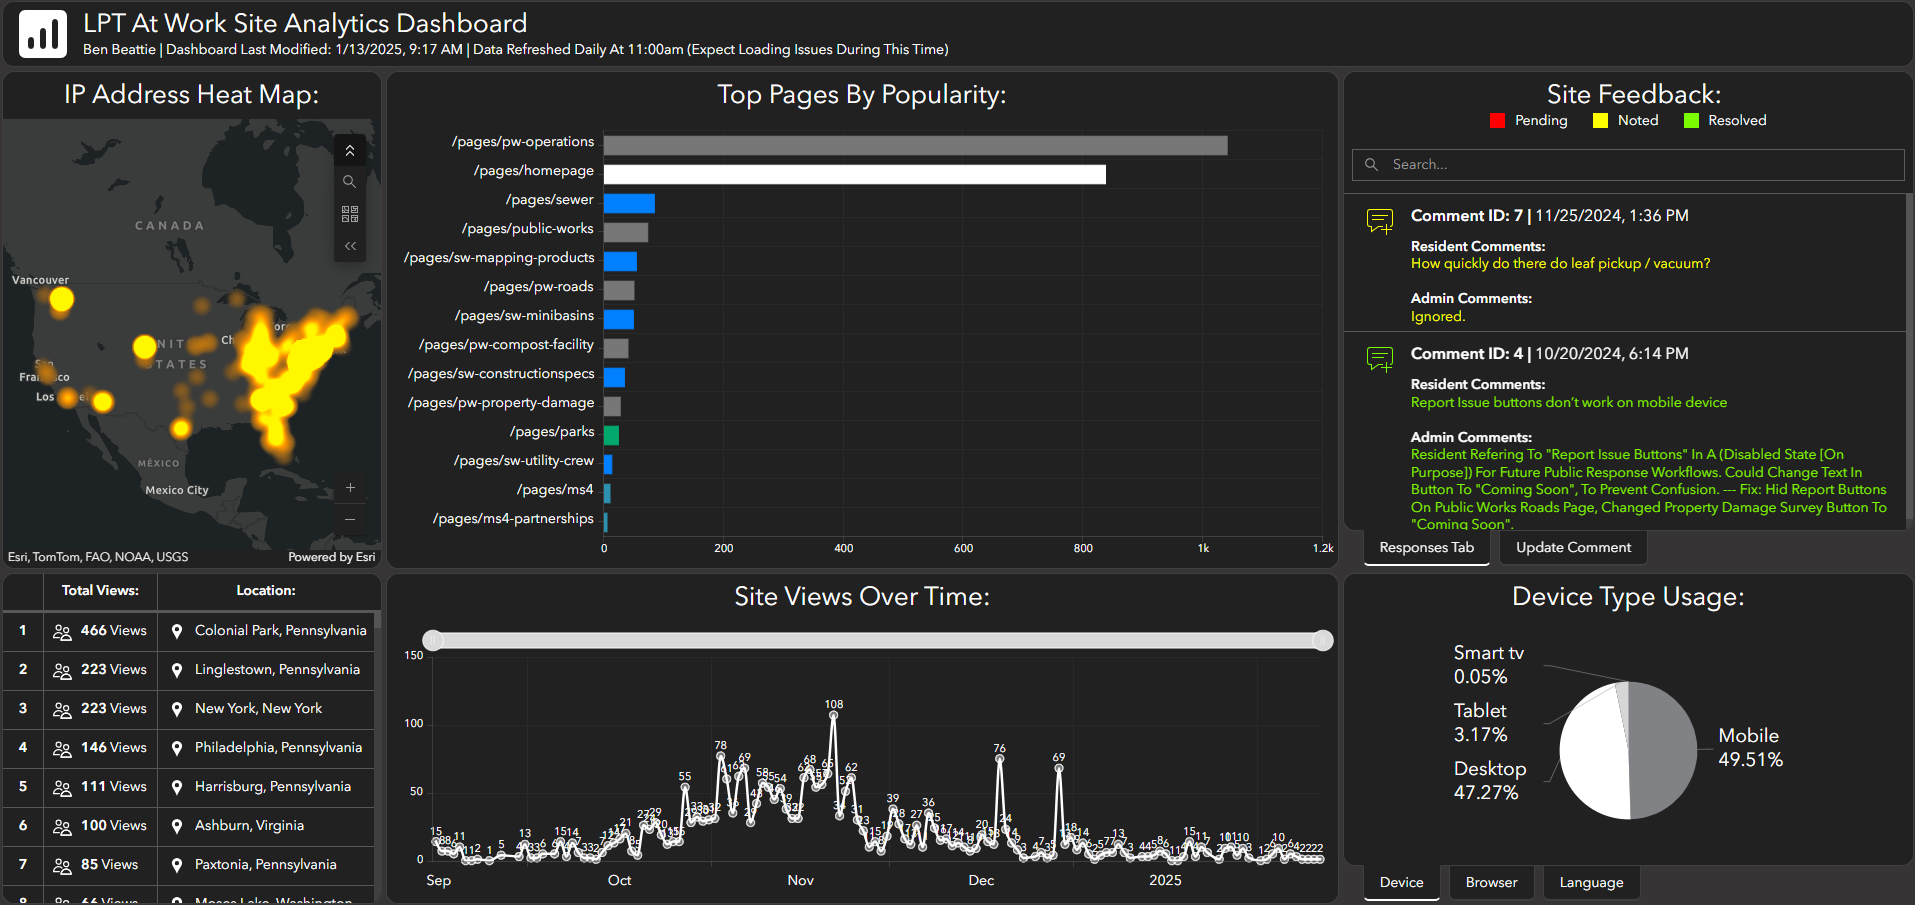Image resolution: width=1915 pixels, height=905 pixels.
Task: Click the zoom-out minus icon on the map
Action: coord(350,519)
